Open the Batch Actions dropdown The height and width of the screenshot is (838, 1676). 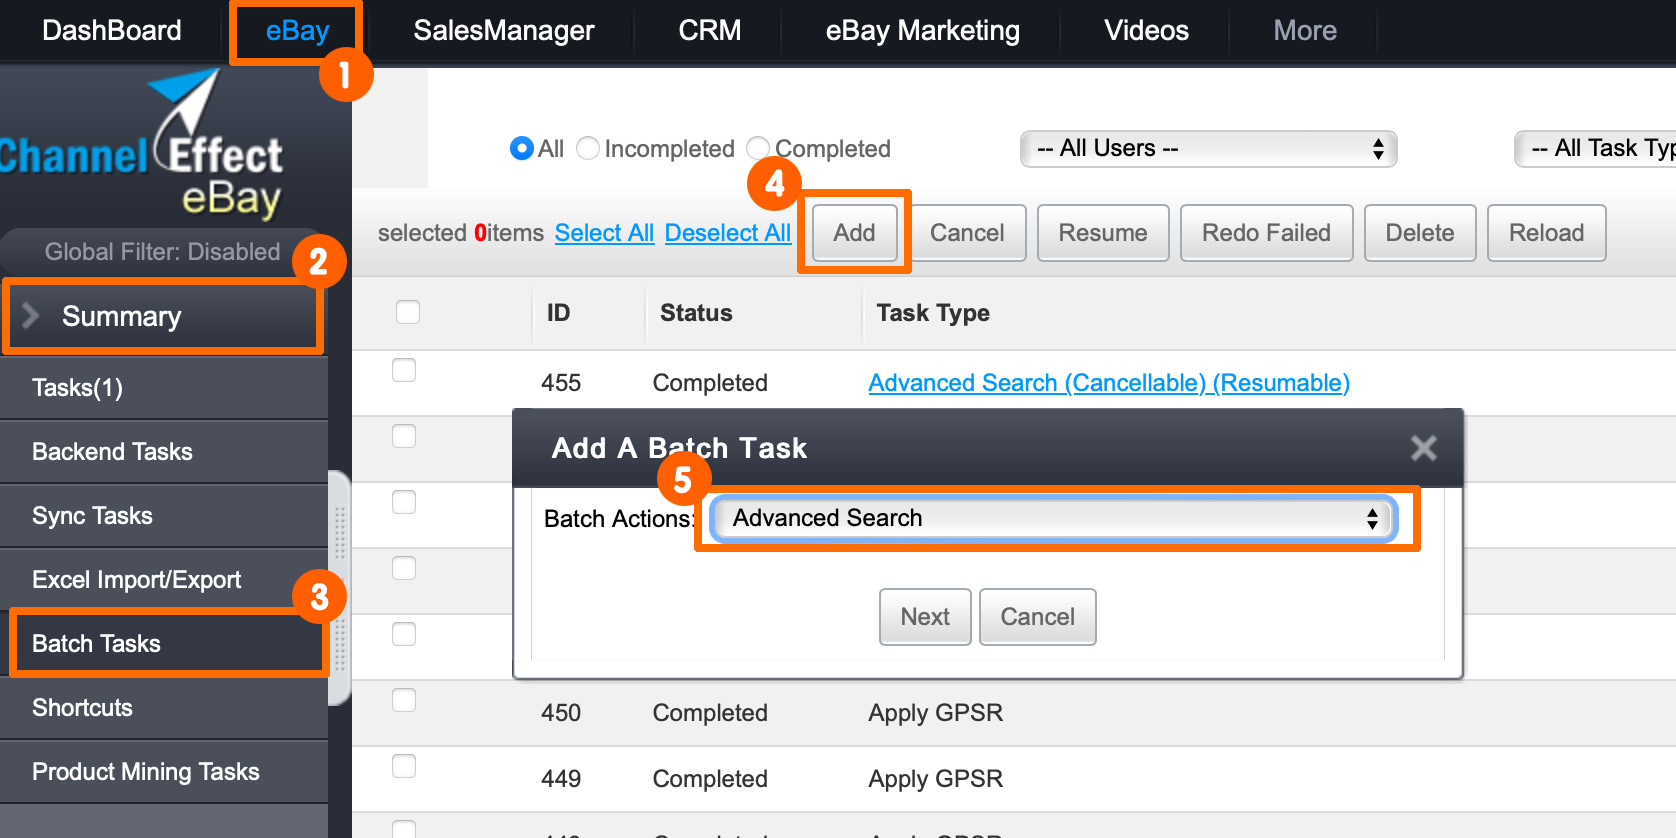point(1053,518)
